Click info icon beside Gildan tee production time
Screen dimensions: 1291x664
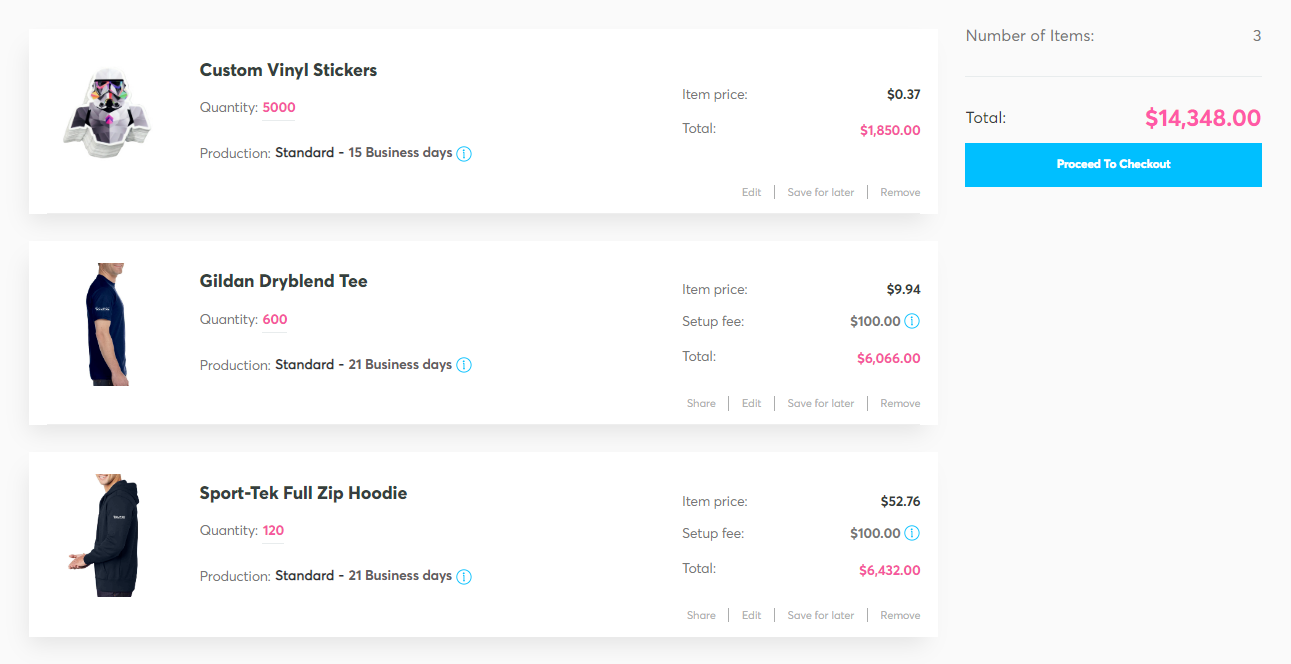(464, 365)
